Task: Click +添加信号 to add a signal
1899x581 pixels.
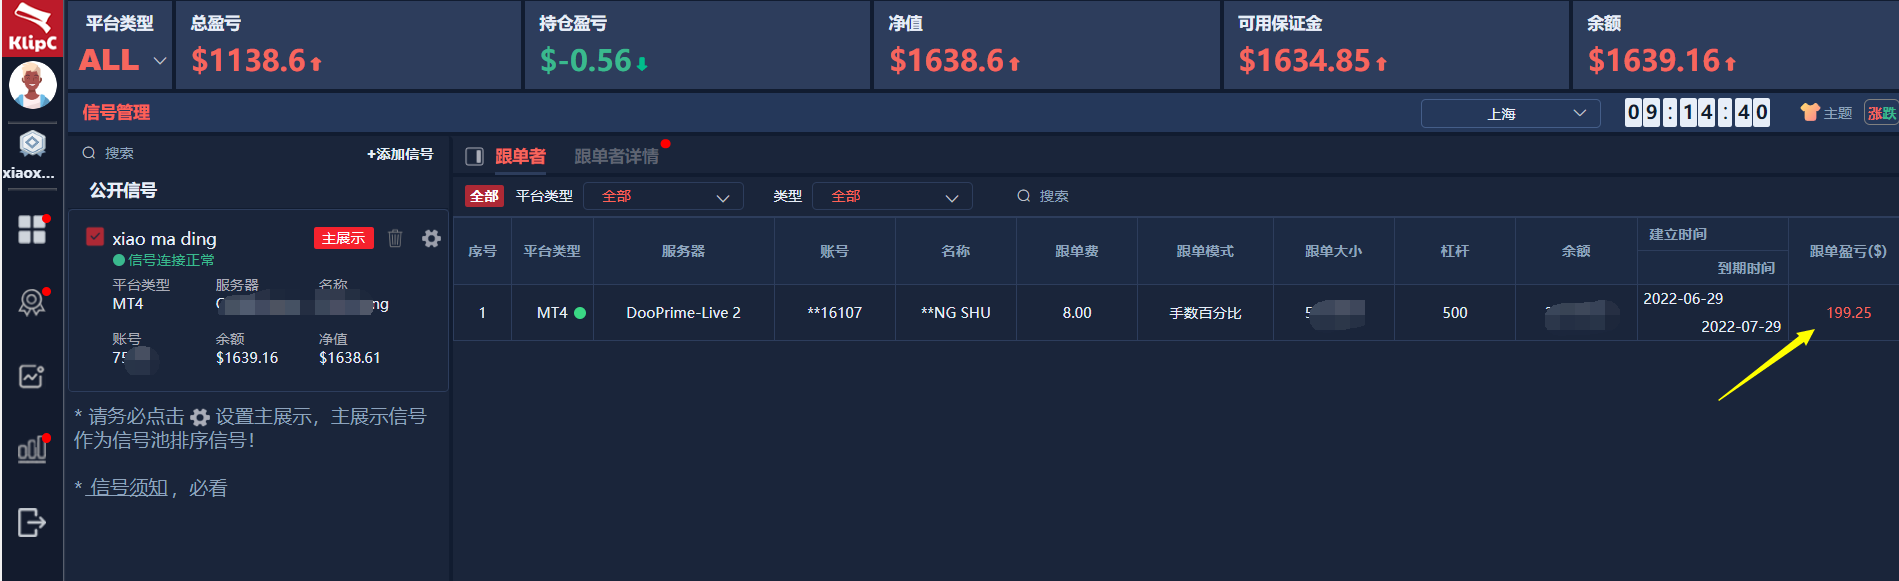Action: tap(400, 154)
